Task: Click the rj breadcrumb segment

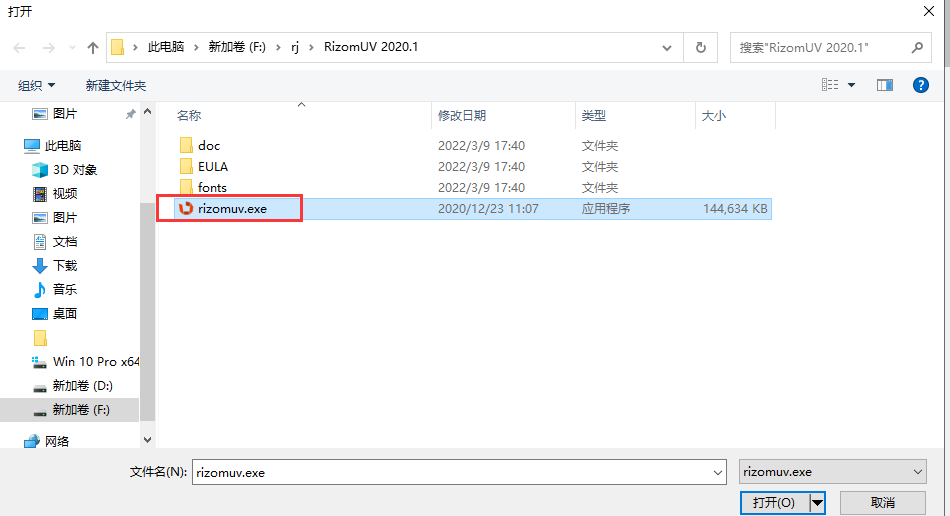Action: tap(295, 47)
